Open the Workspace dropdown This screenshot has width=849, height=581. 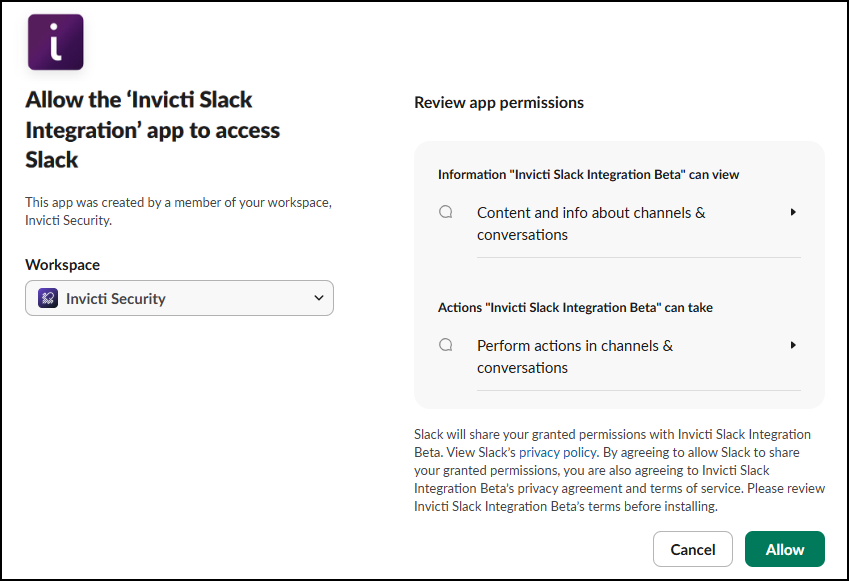click(x=179, y=298)
